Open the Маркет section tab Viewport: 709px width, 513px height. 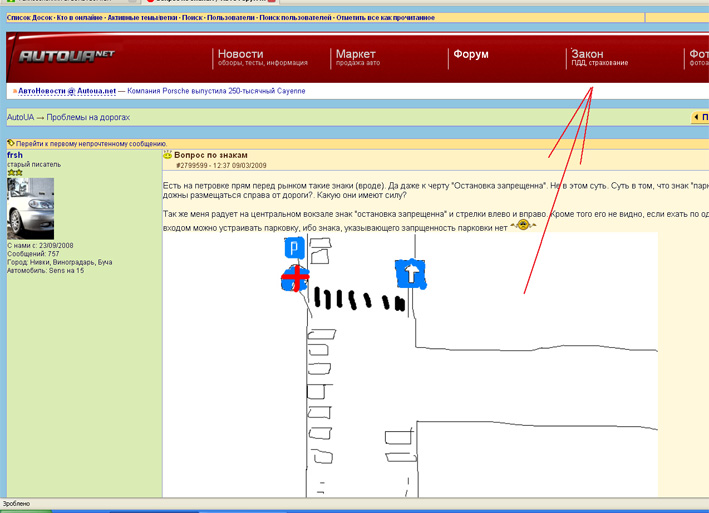coord(356,54)
